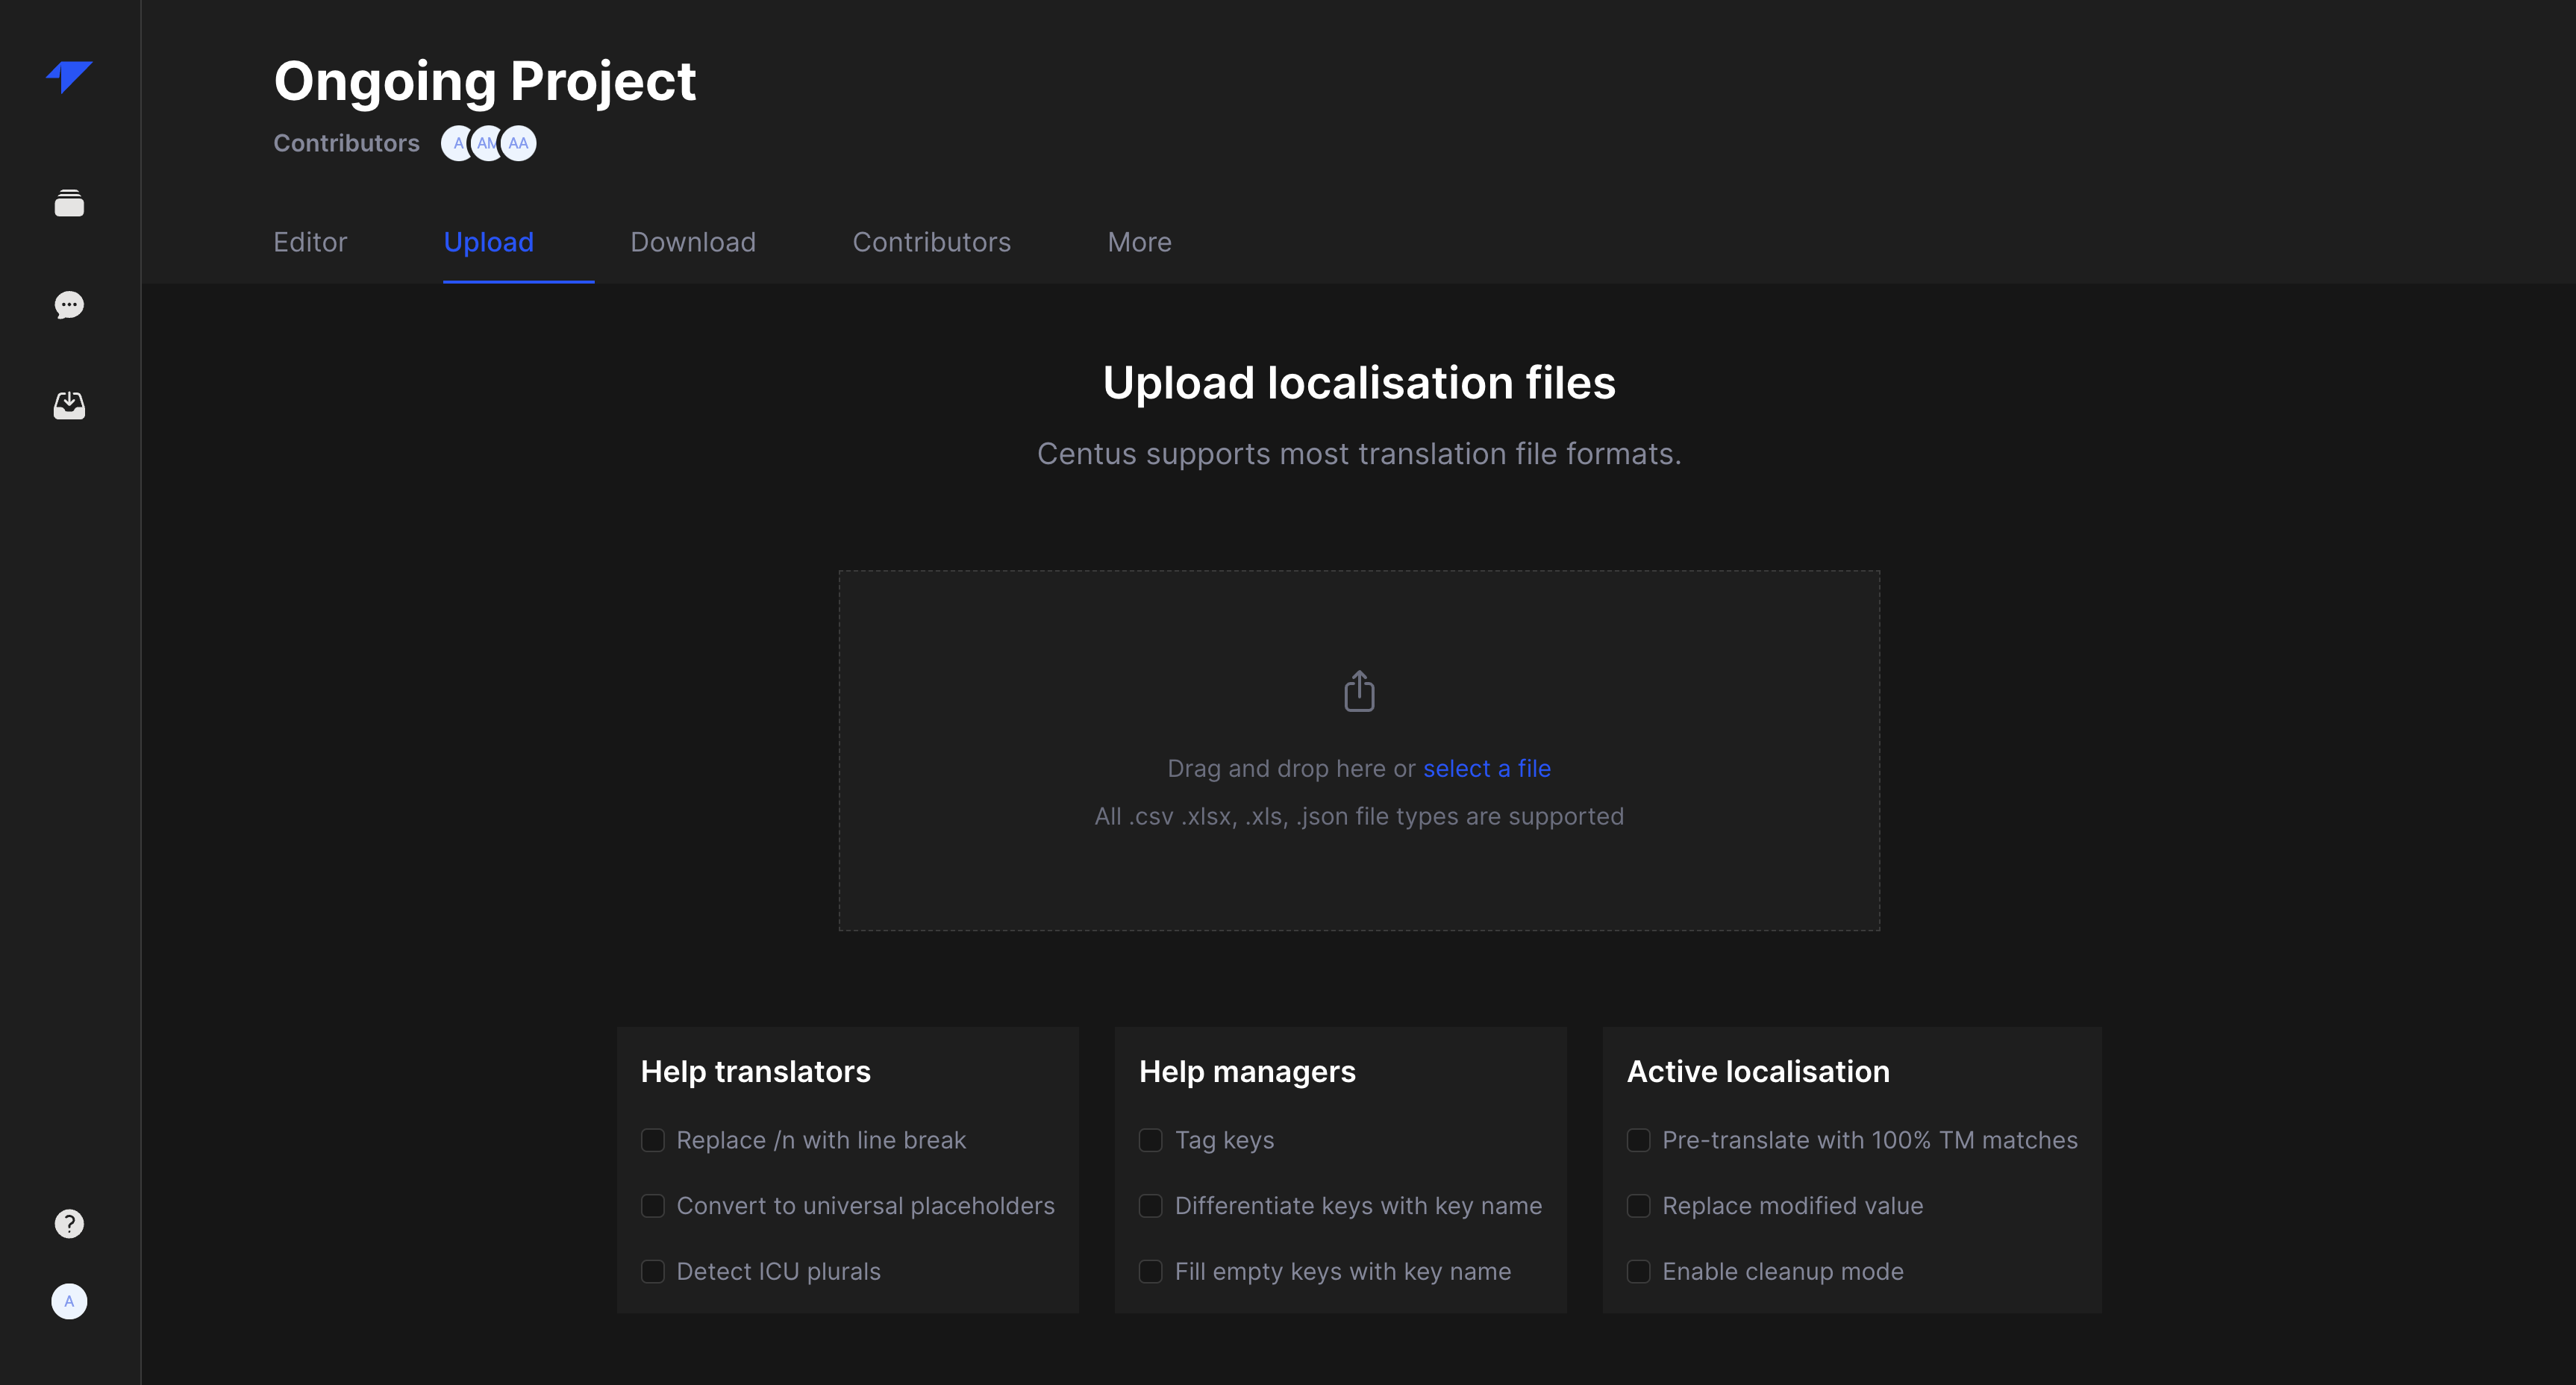This screenshot has width=2576, height=1385.
Task: Click the 'Help translators' heading
Action: (756, 1071)
